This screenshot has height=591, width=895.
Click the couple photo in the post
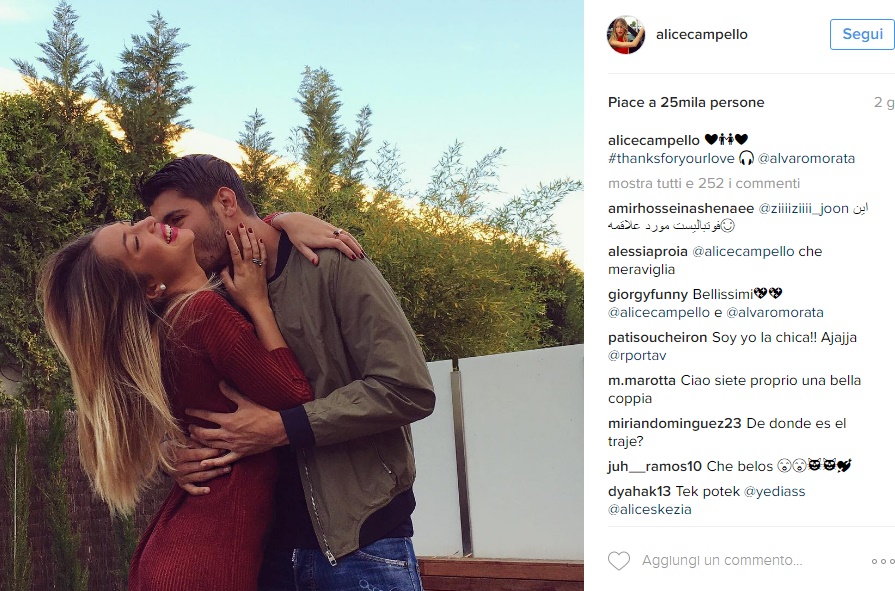coord(292,295)
